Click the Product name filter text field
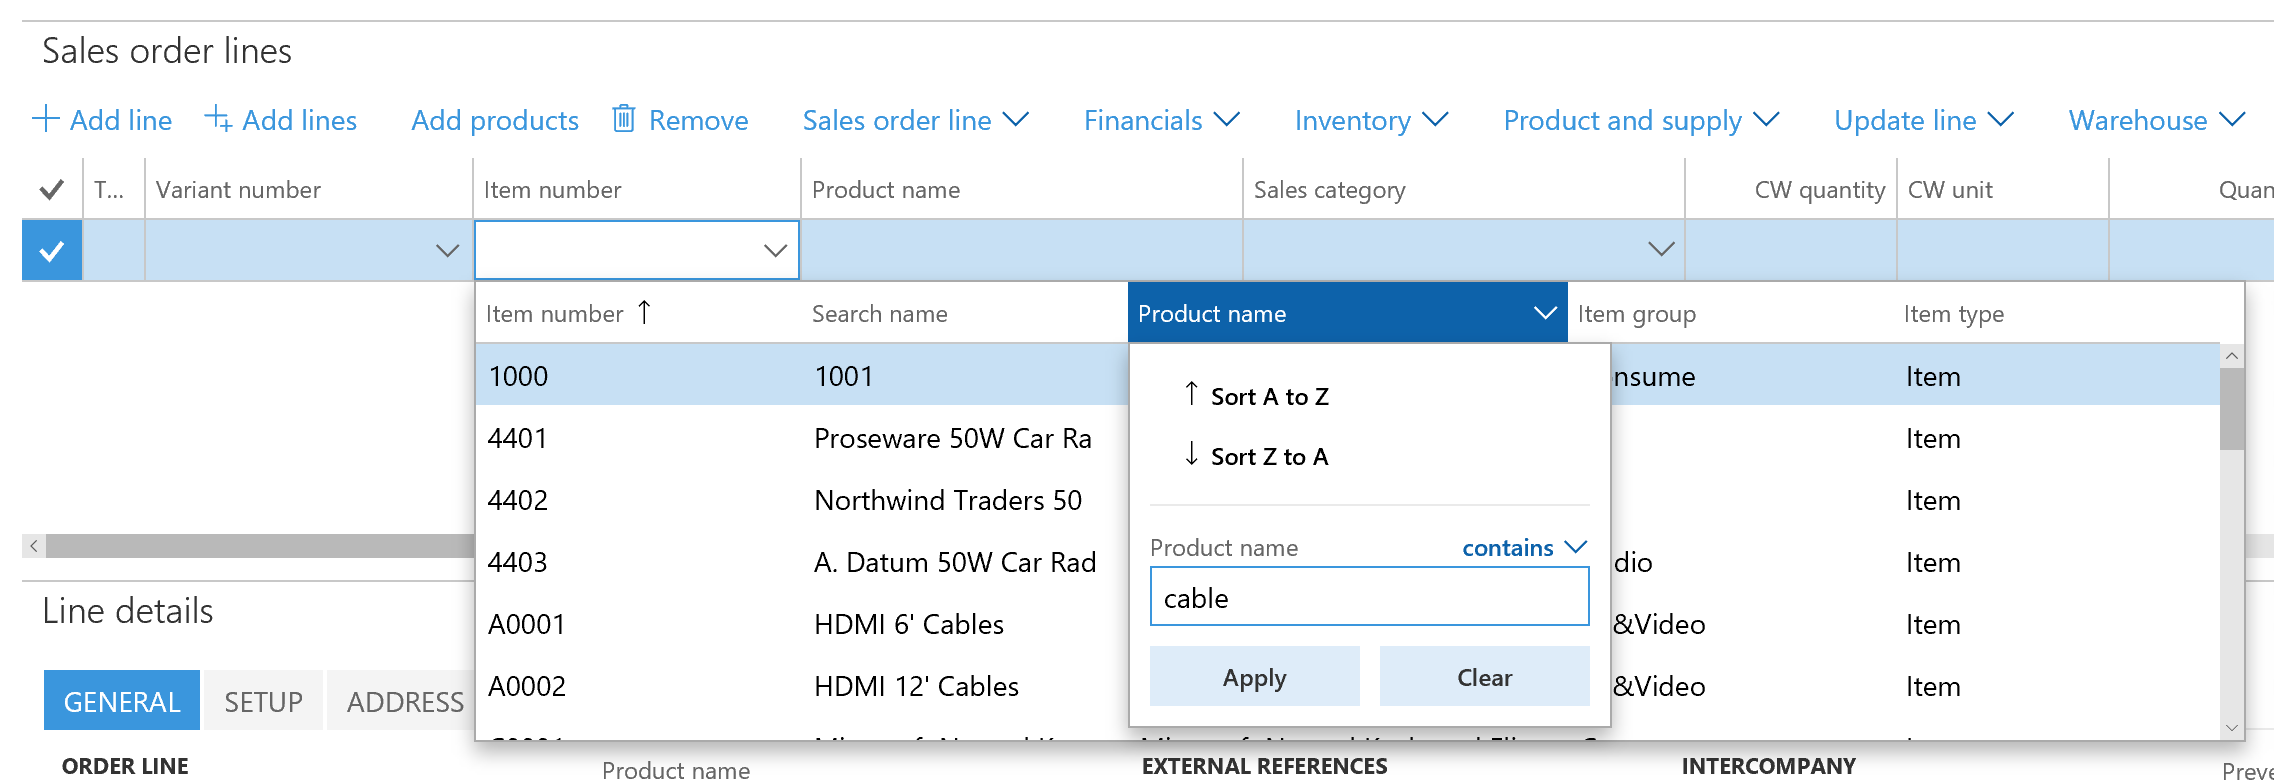 coord(1369,597)
